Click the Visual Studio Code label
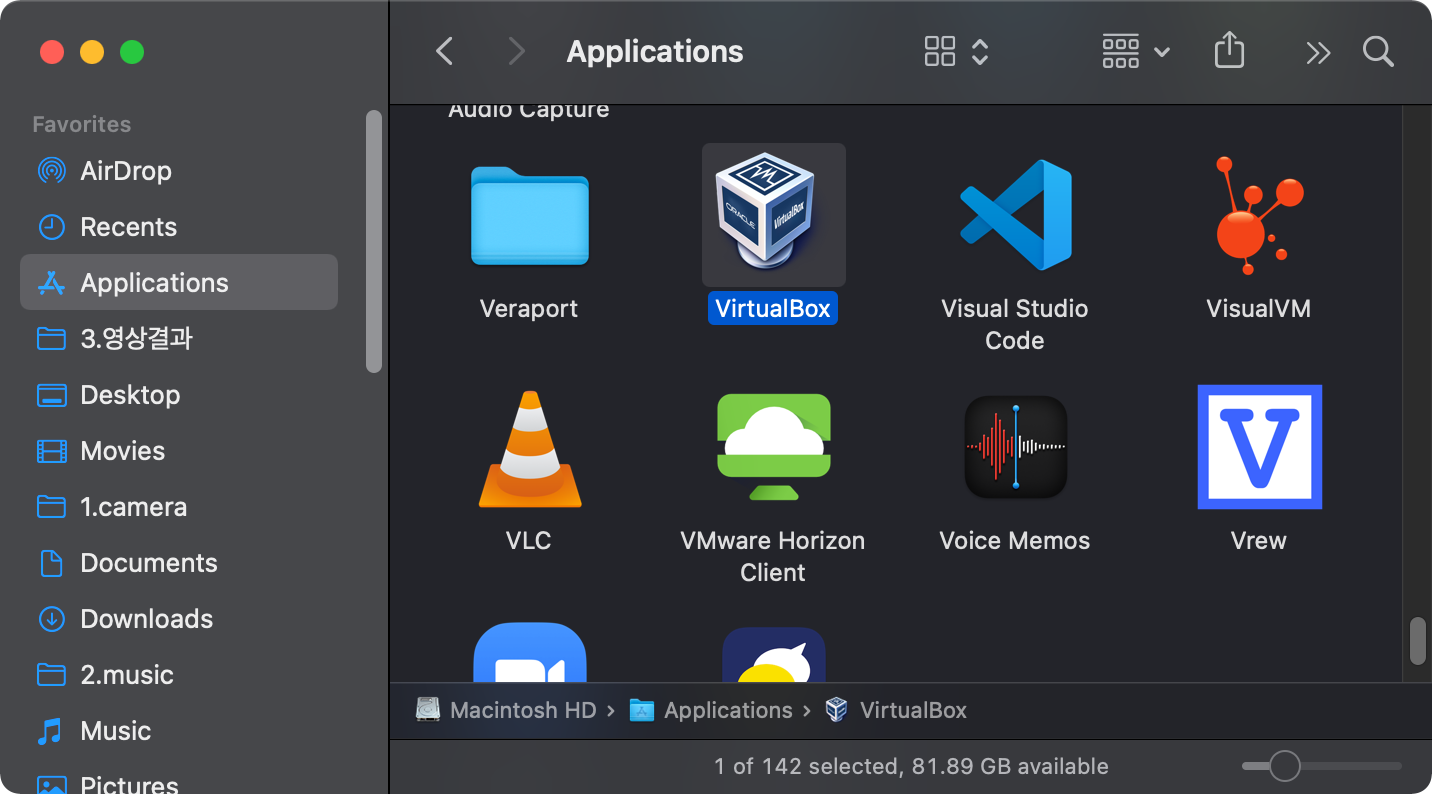 coord(1015,324)
